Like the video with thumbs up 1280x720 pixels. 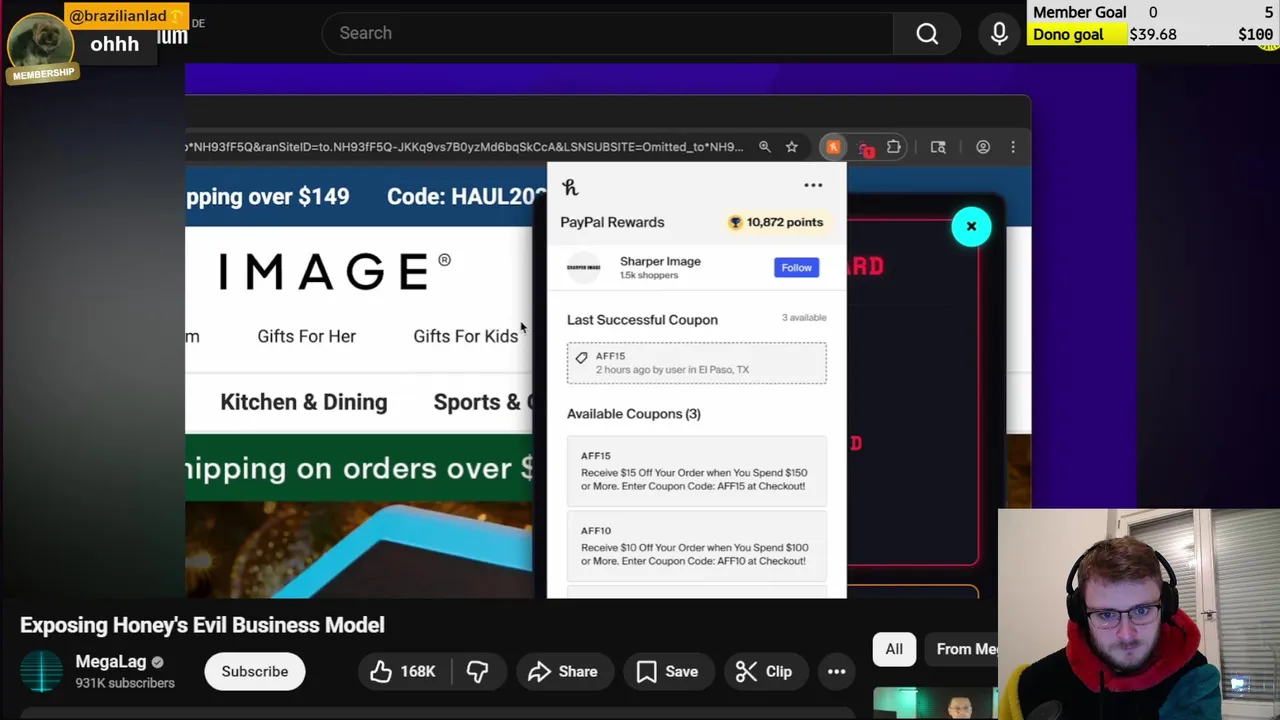[404, 671]
